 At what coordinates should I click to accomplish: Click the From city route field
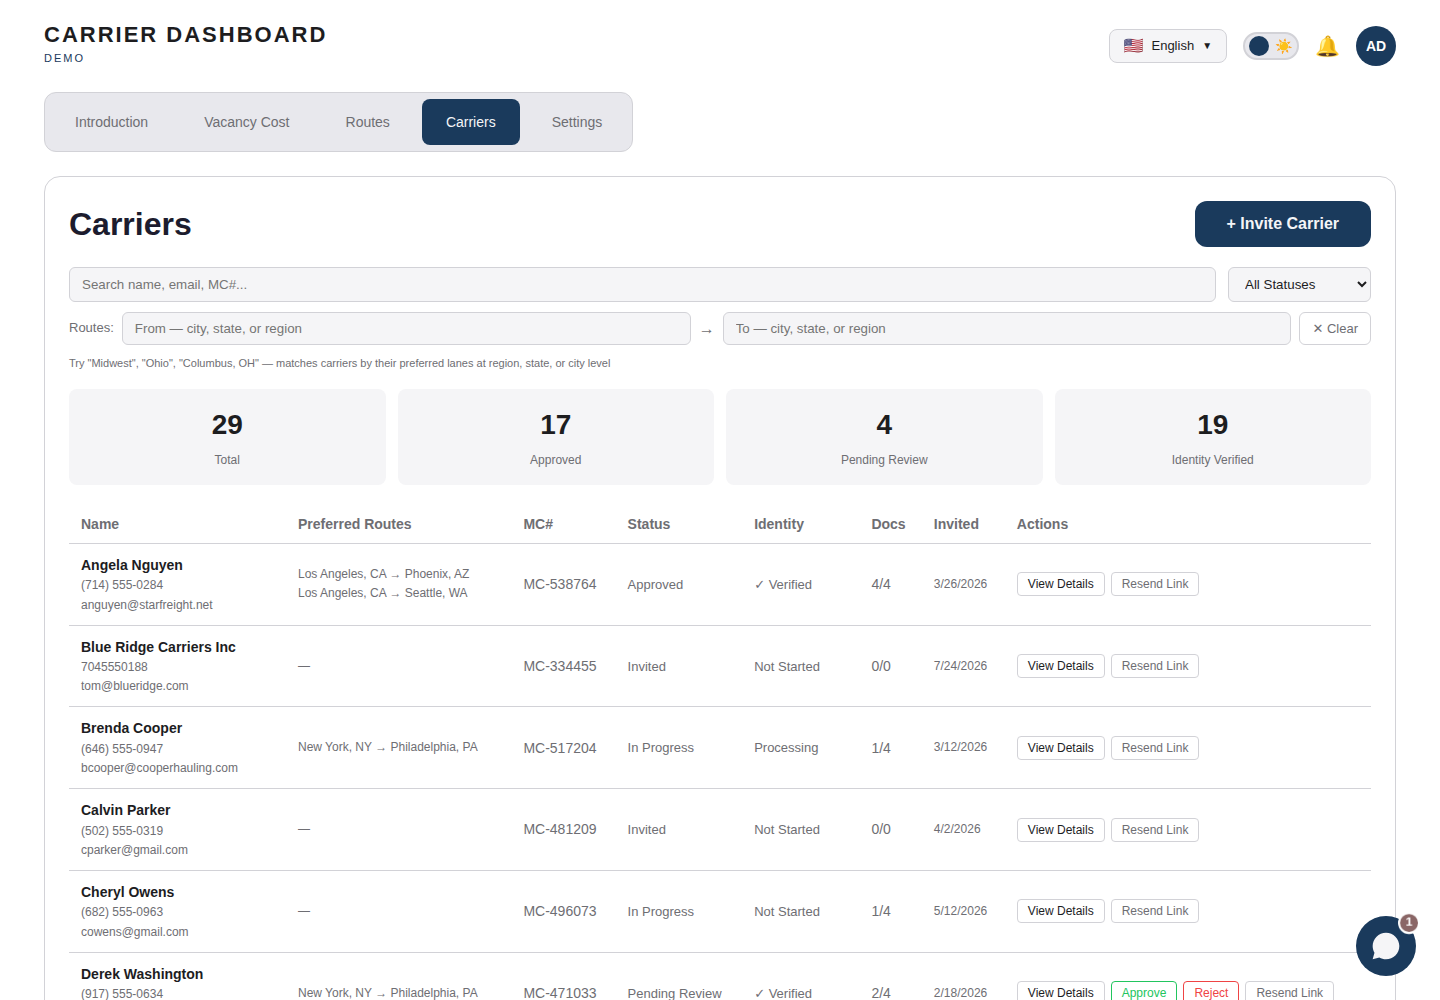coord(406,329)
